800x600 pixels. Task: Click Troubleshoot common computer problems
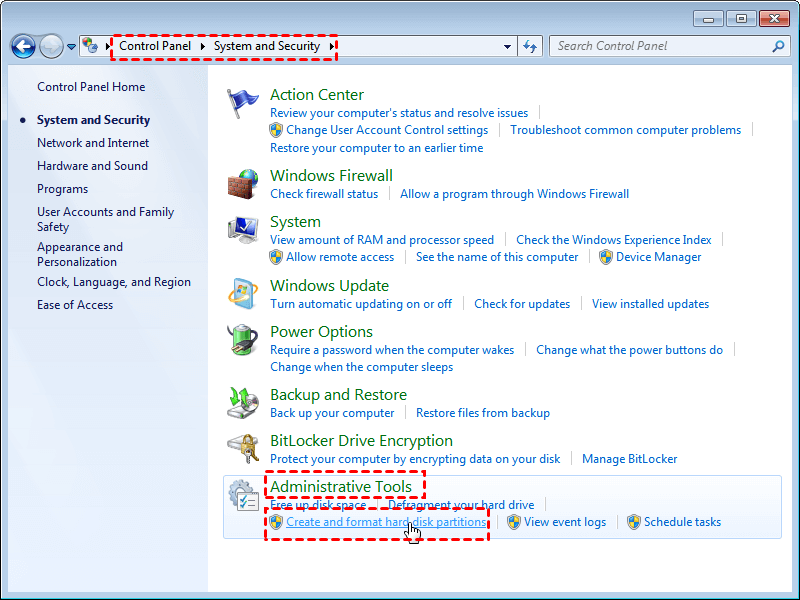[626, 130]
